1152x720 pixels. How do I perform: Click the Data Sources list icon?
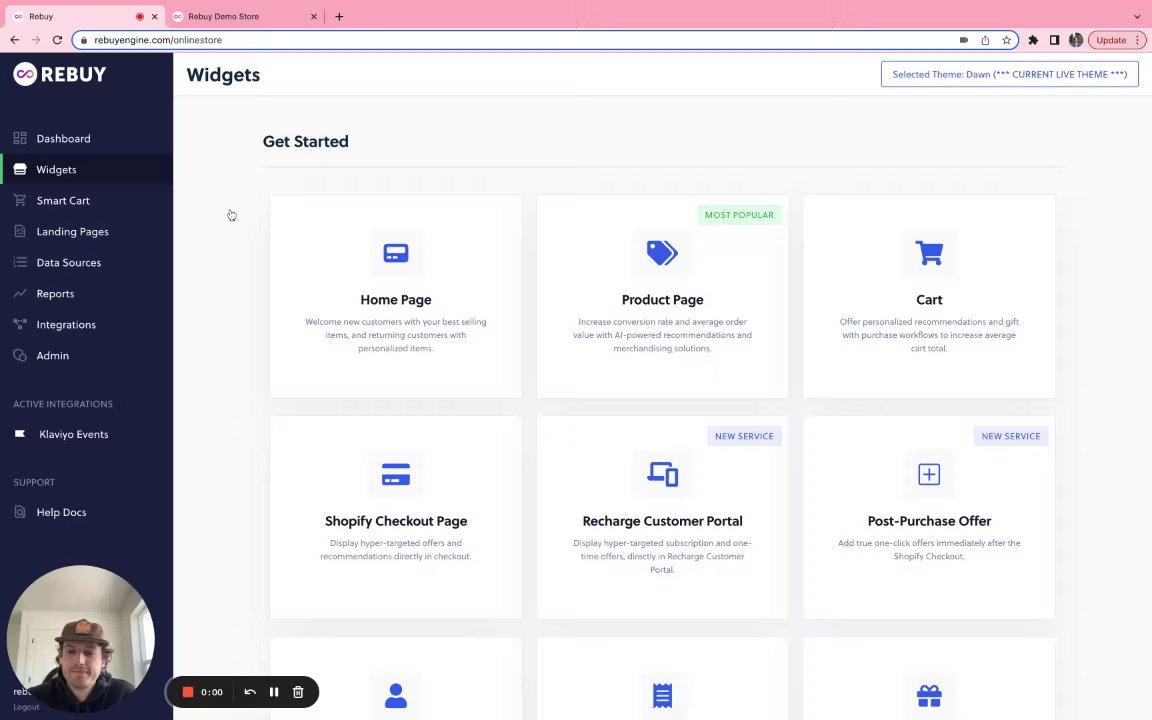(x=20, y=262)
